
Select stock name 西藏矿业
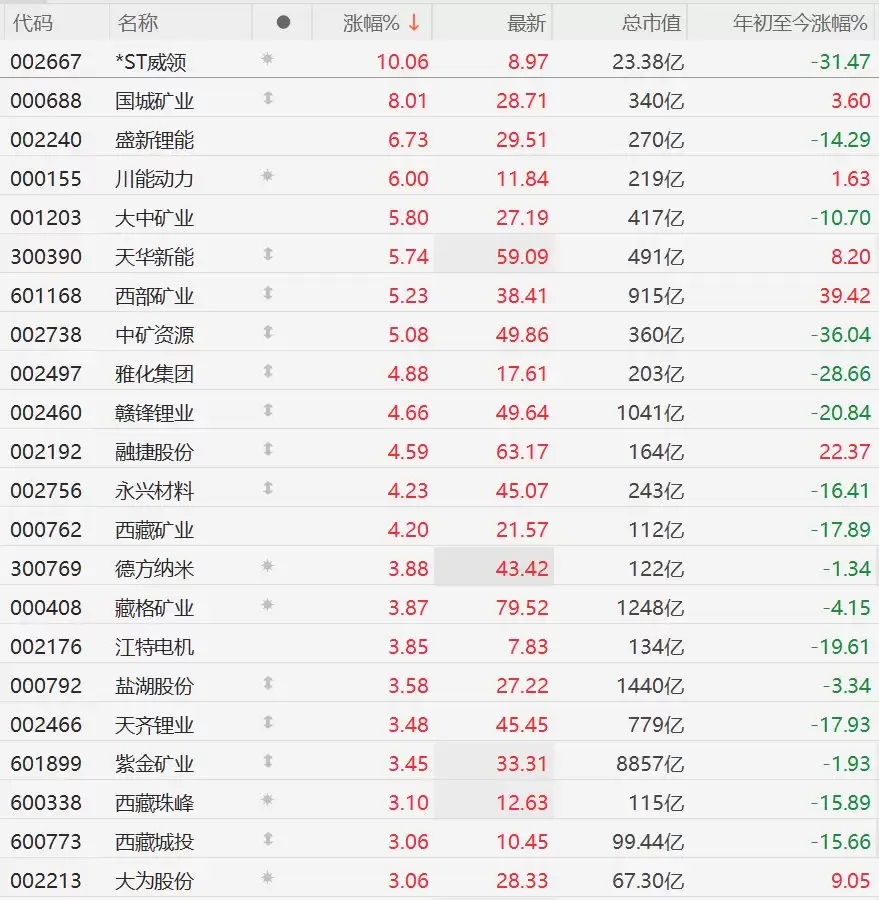point(154,530)
